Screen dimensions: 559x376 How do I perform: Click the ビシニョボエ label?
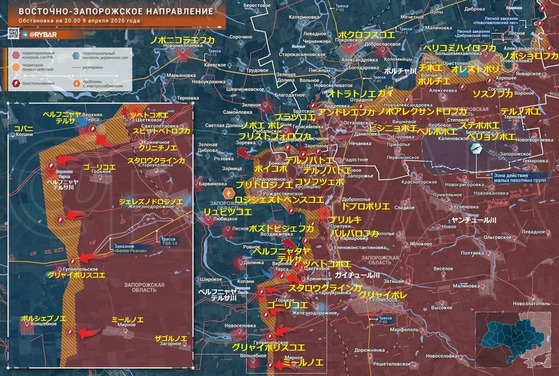point(393,128)
